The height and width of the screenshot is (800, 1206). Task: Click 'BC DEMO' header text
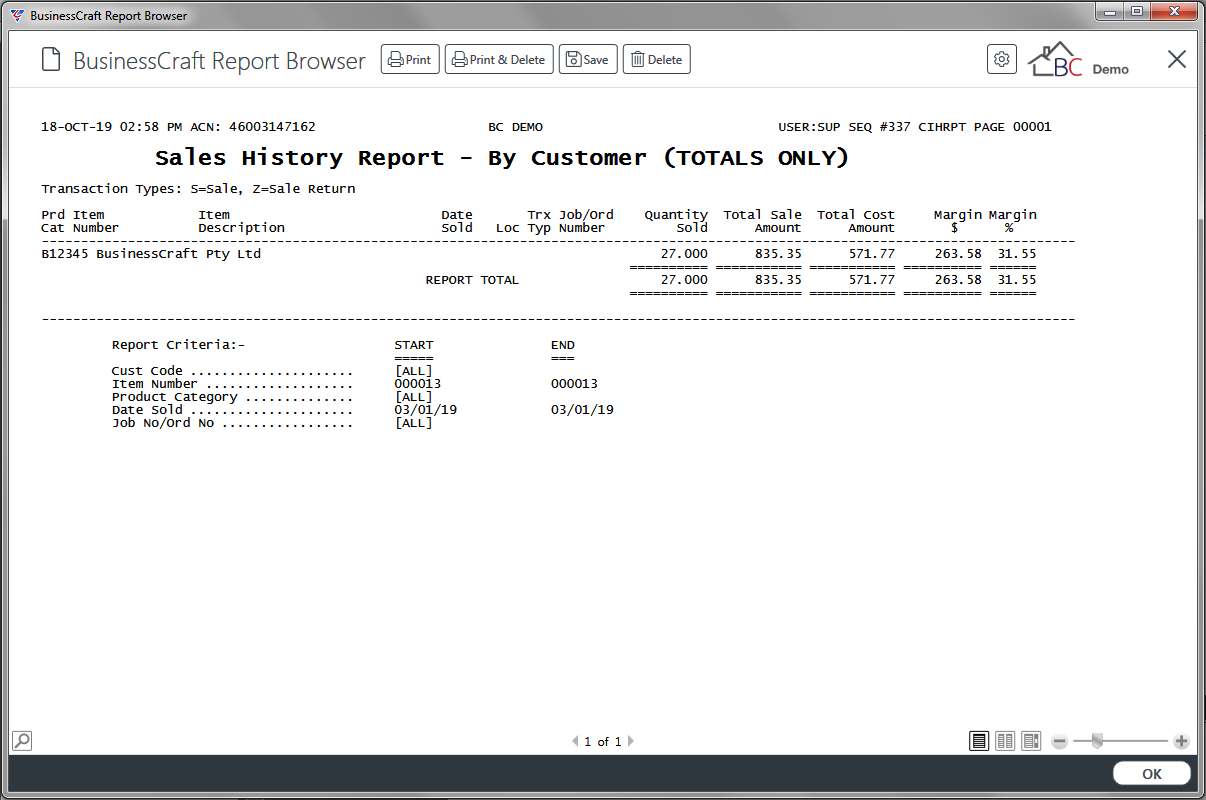515,127
